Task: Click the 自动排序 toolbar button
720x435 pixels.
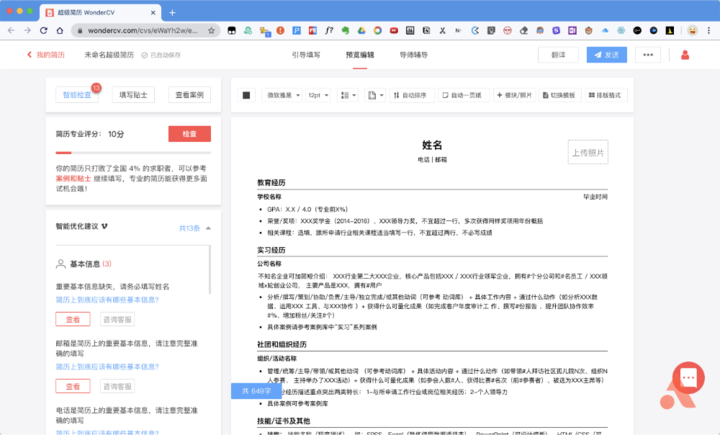Action: click(411, 95)
